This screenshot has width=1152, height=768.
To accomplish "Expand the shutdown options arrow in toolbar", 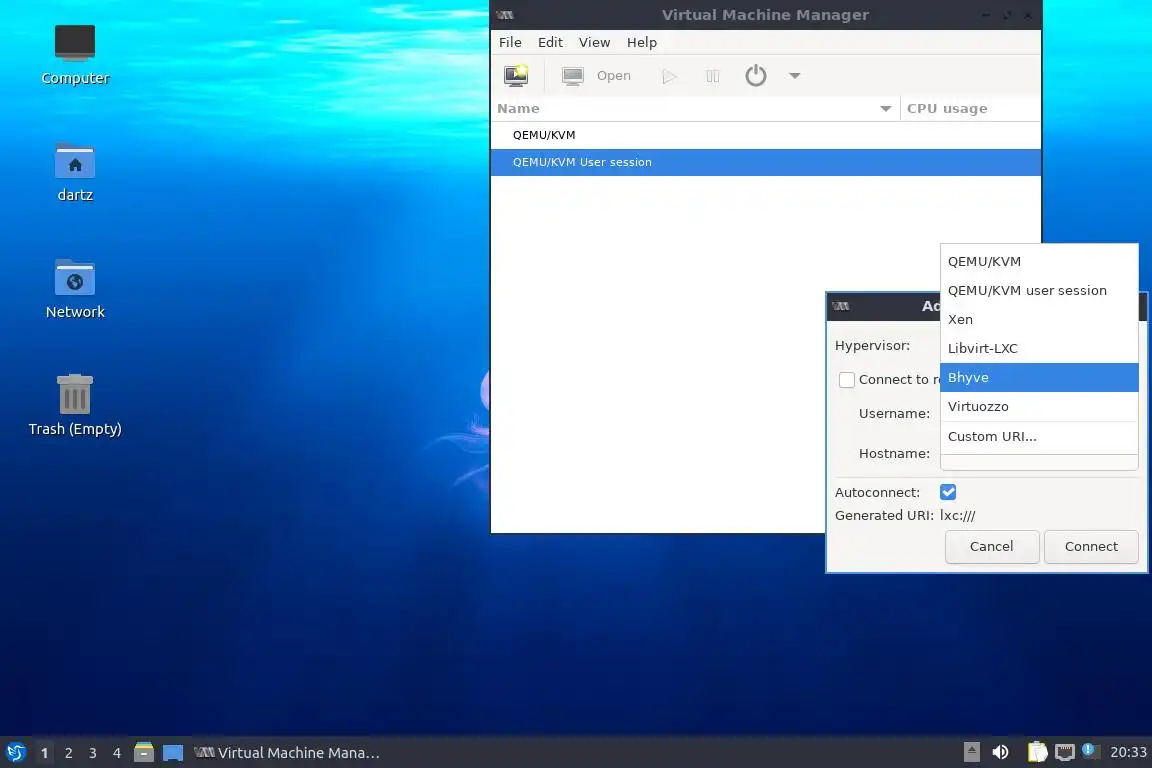I will [794, 76].
